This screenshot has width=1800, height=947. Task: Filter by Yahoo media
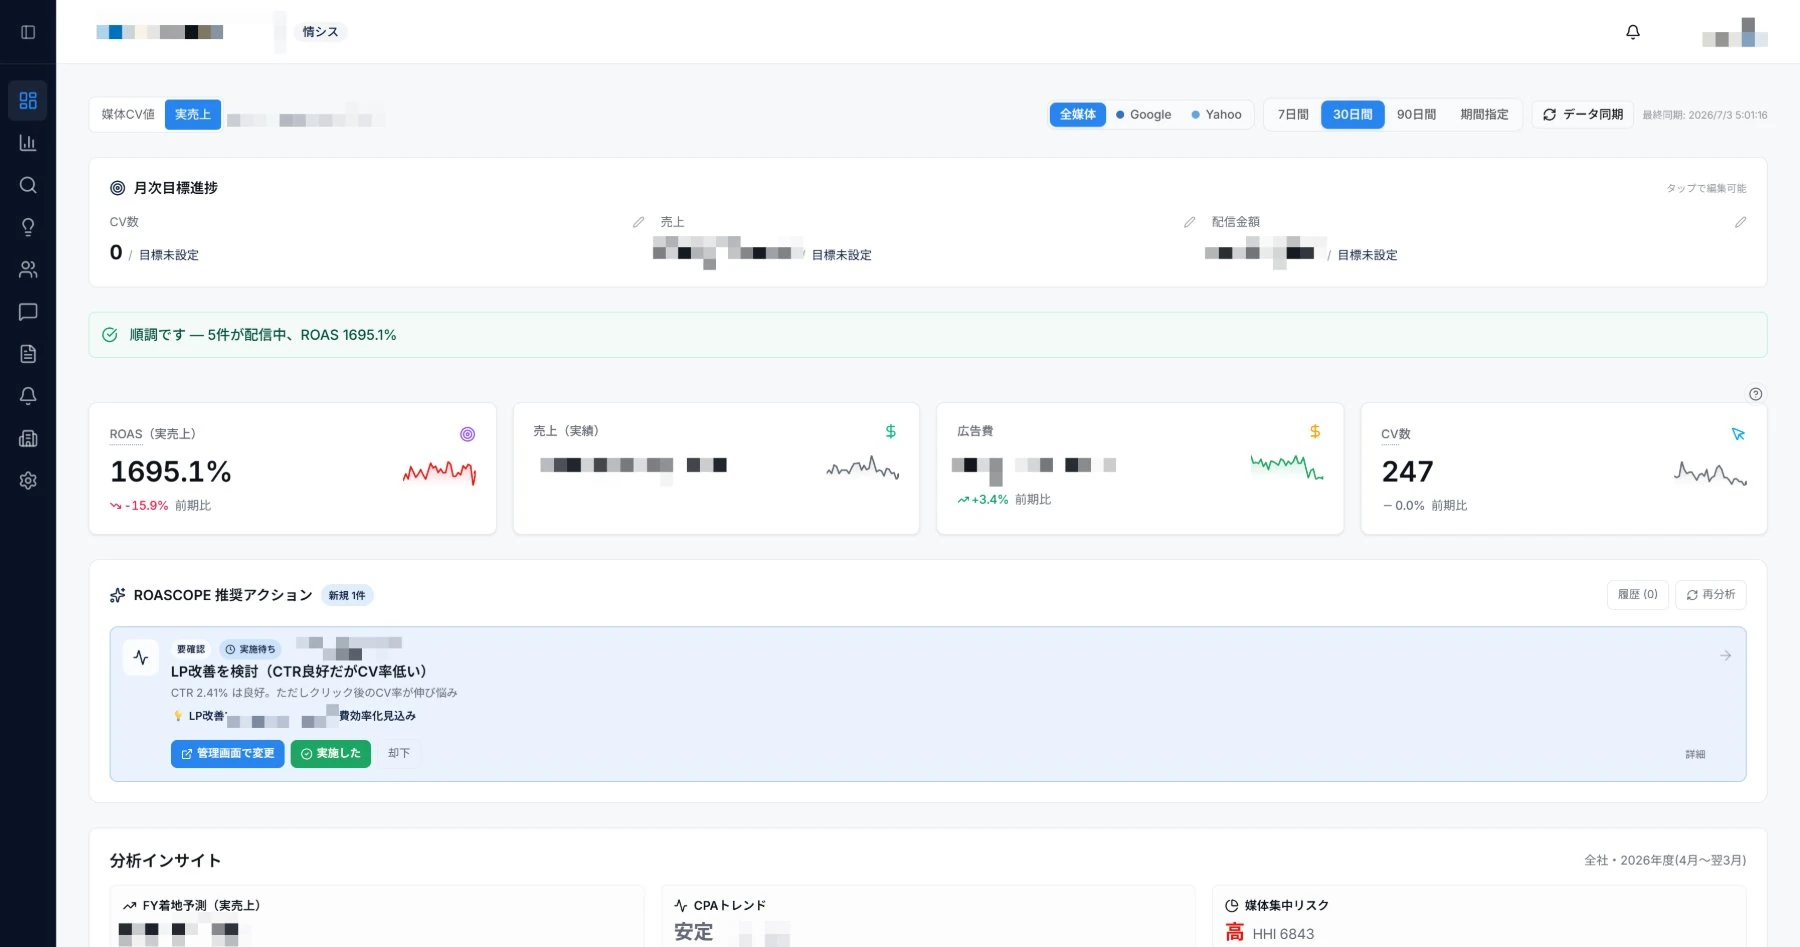[1216, 114]
